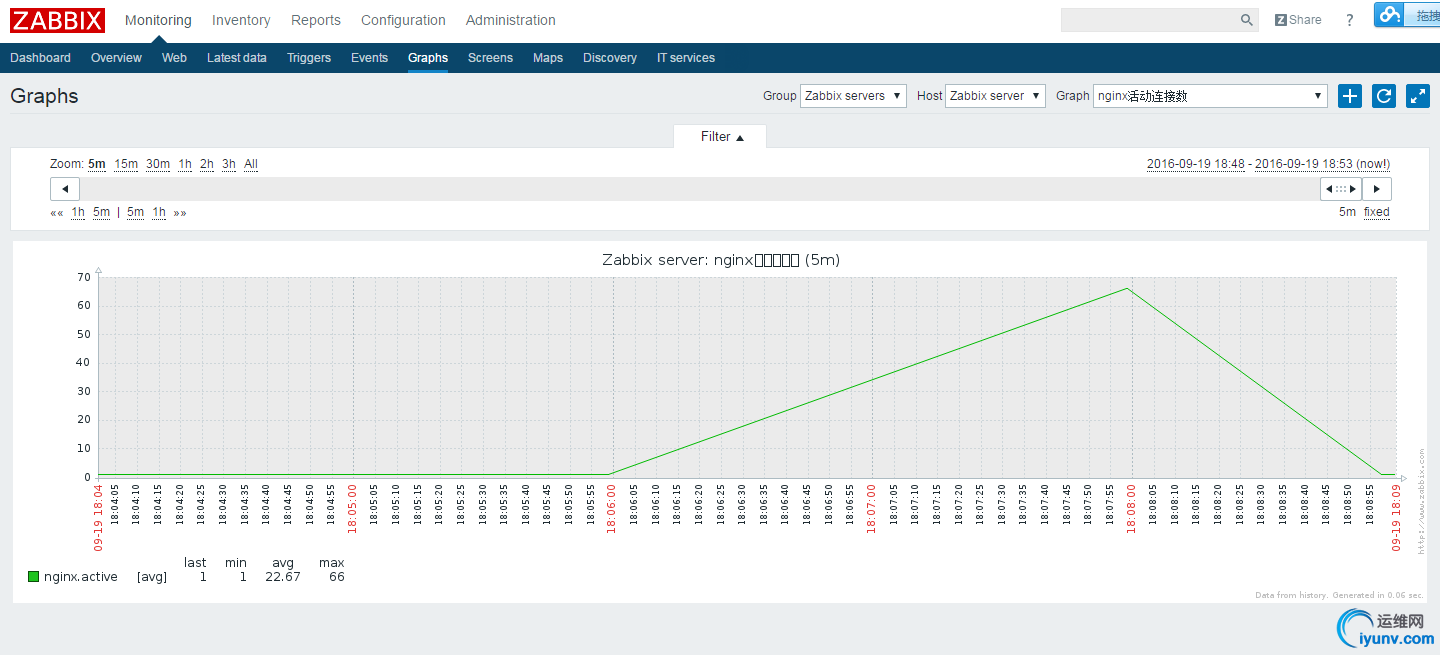This screenshot has height=655, width=1440.
Task: Go to the Triggers submenu
Action: tap(309, 58)
